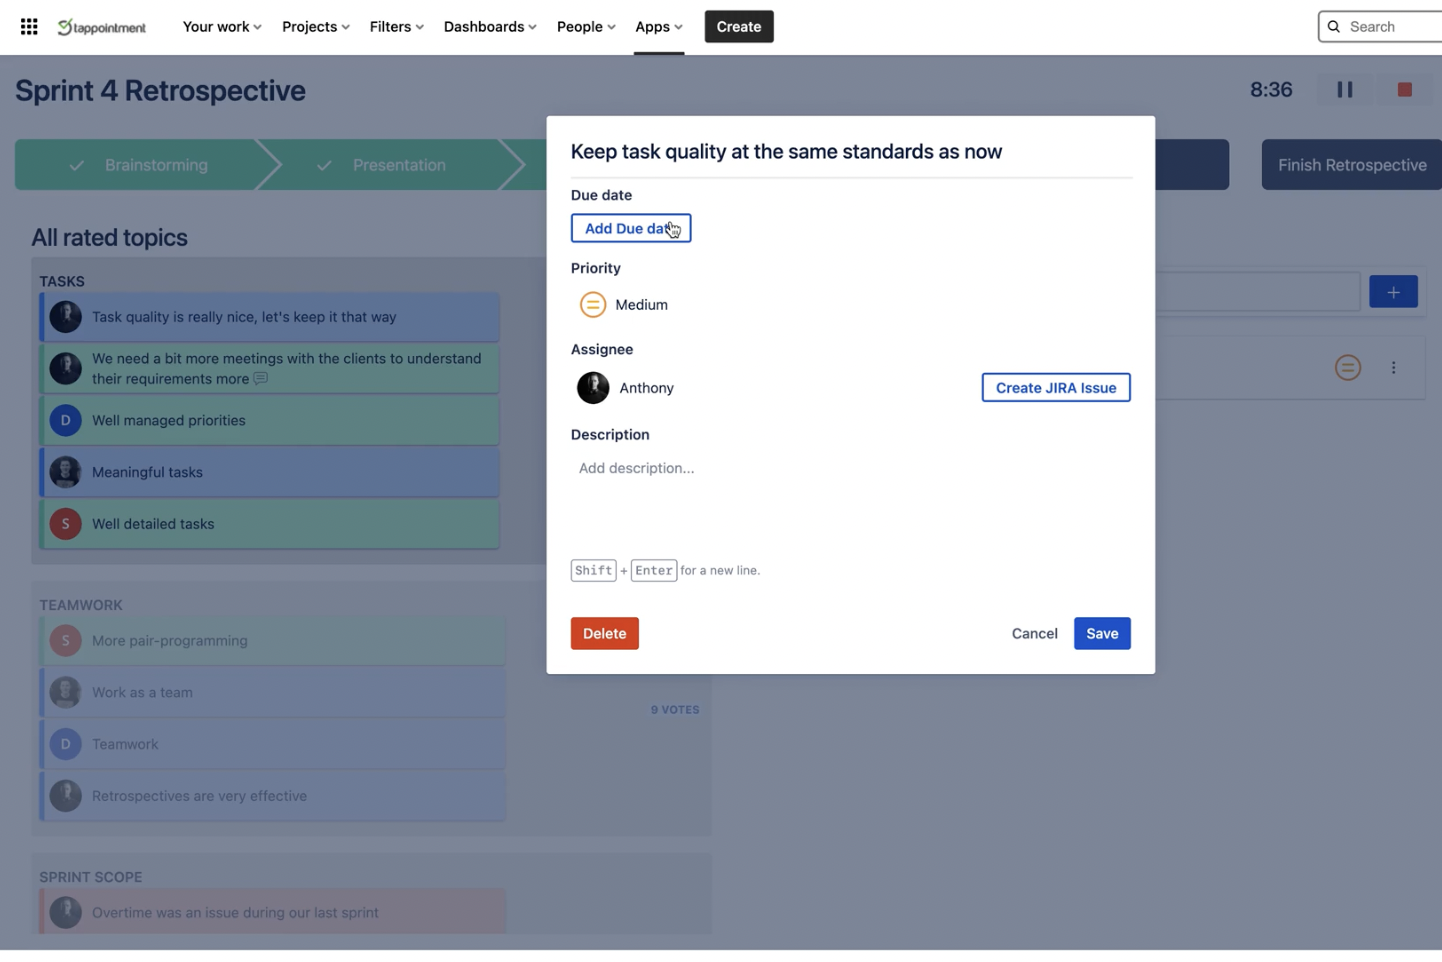The width and height of the screenshot is (1442, 962).
Task: Delete the action item
Action: [604, 633]
